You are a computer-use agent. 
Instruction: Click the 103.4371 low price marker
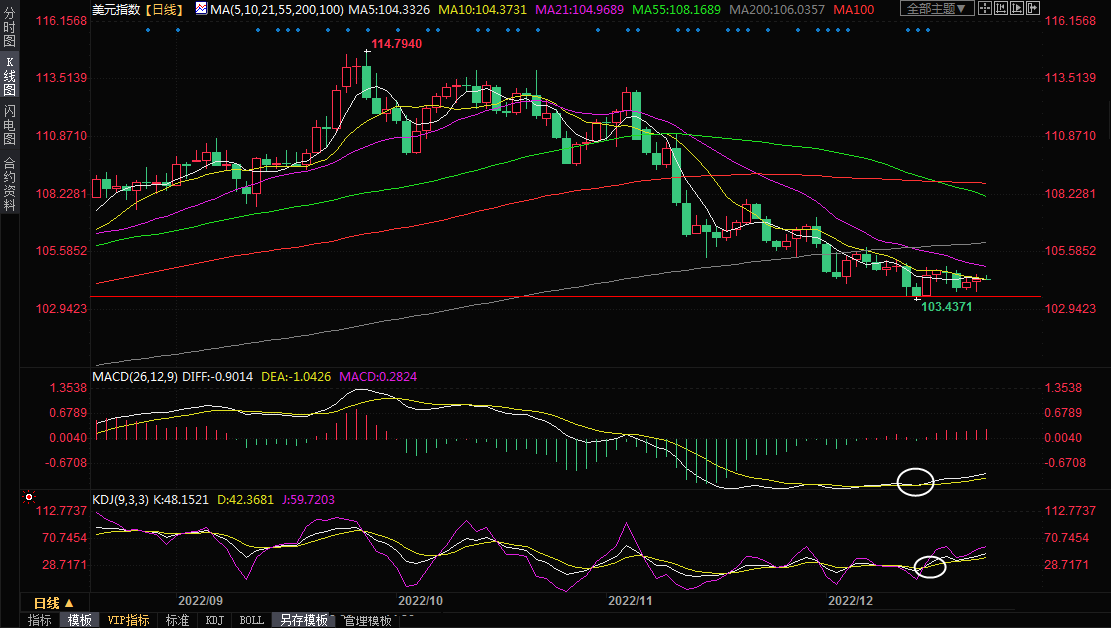[x=945, y=307]
